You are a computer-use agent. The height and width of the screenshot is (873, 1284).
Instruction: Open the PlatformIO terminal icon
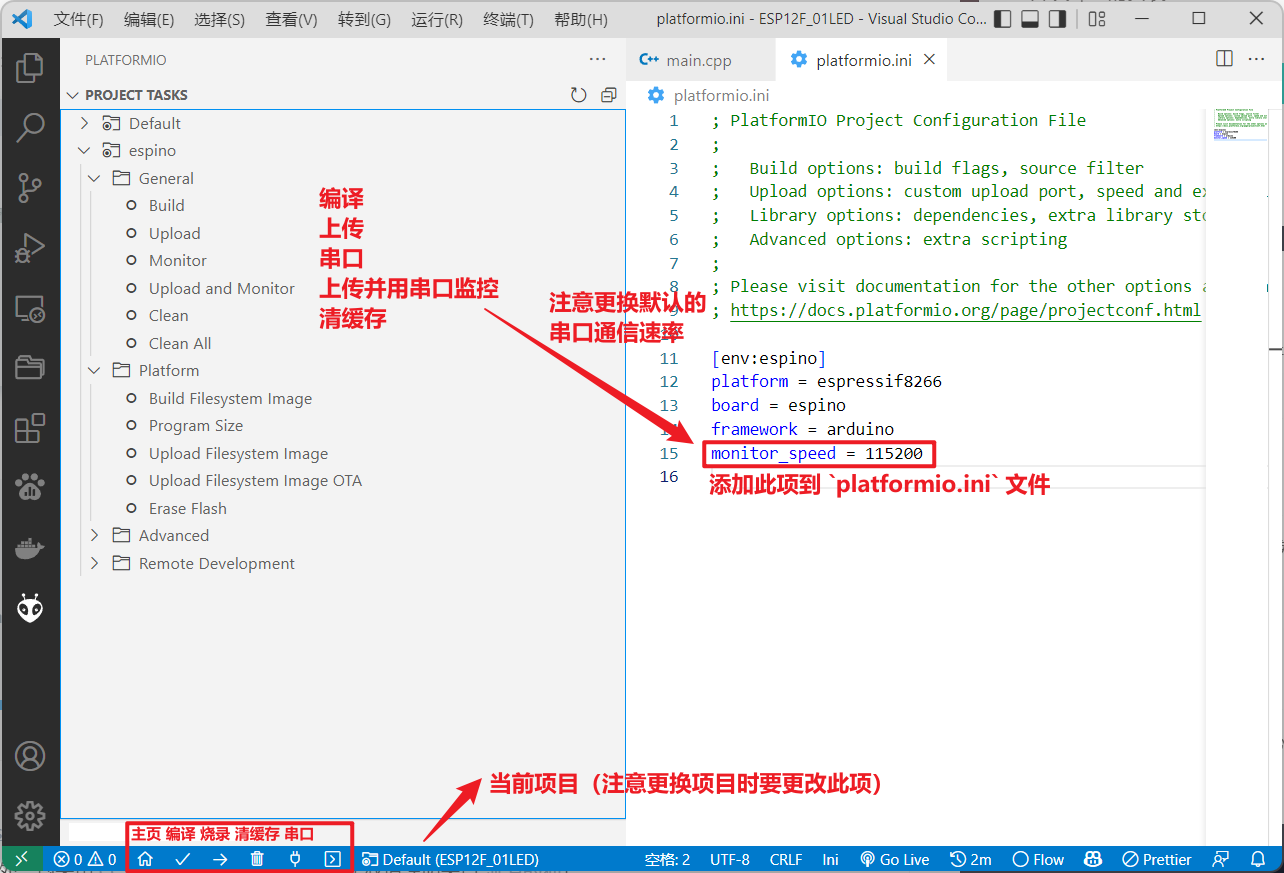332,859
